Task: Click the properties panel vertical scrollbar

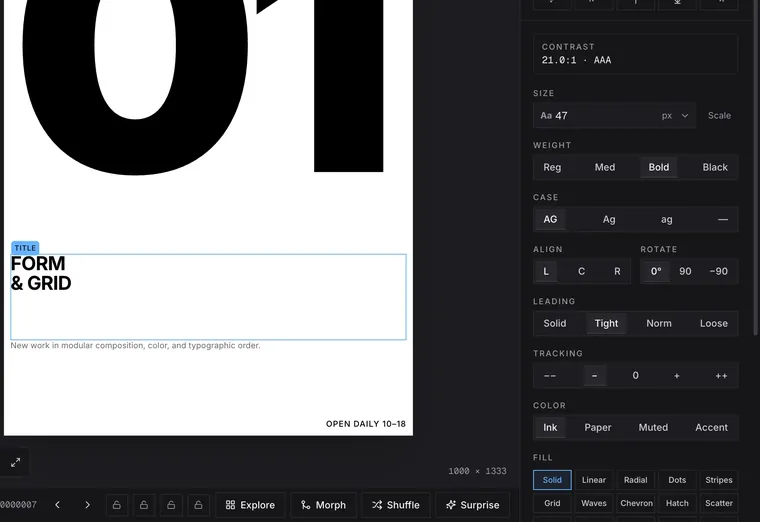Action: point(756,167)
